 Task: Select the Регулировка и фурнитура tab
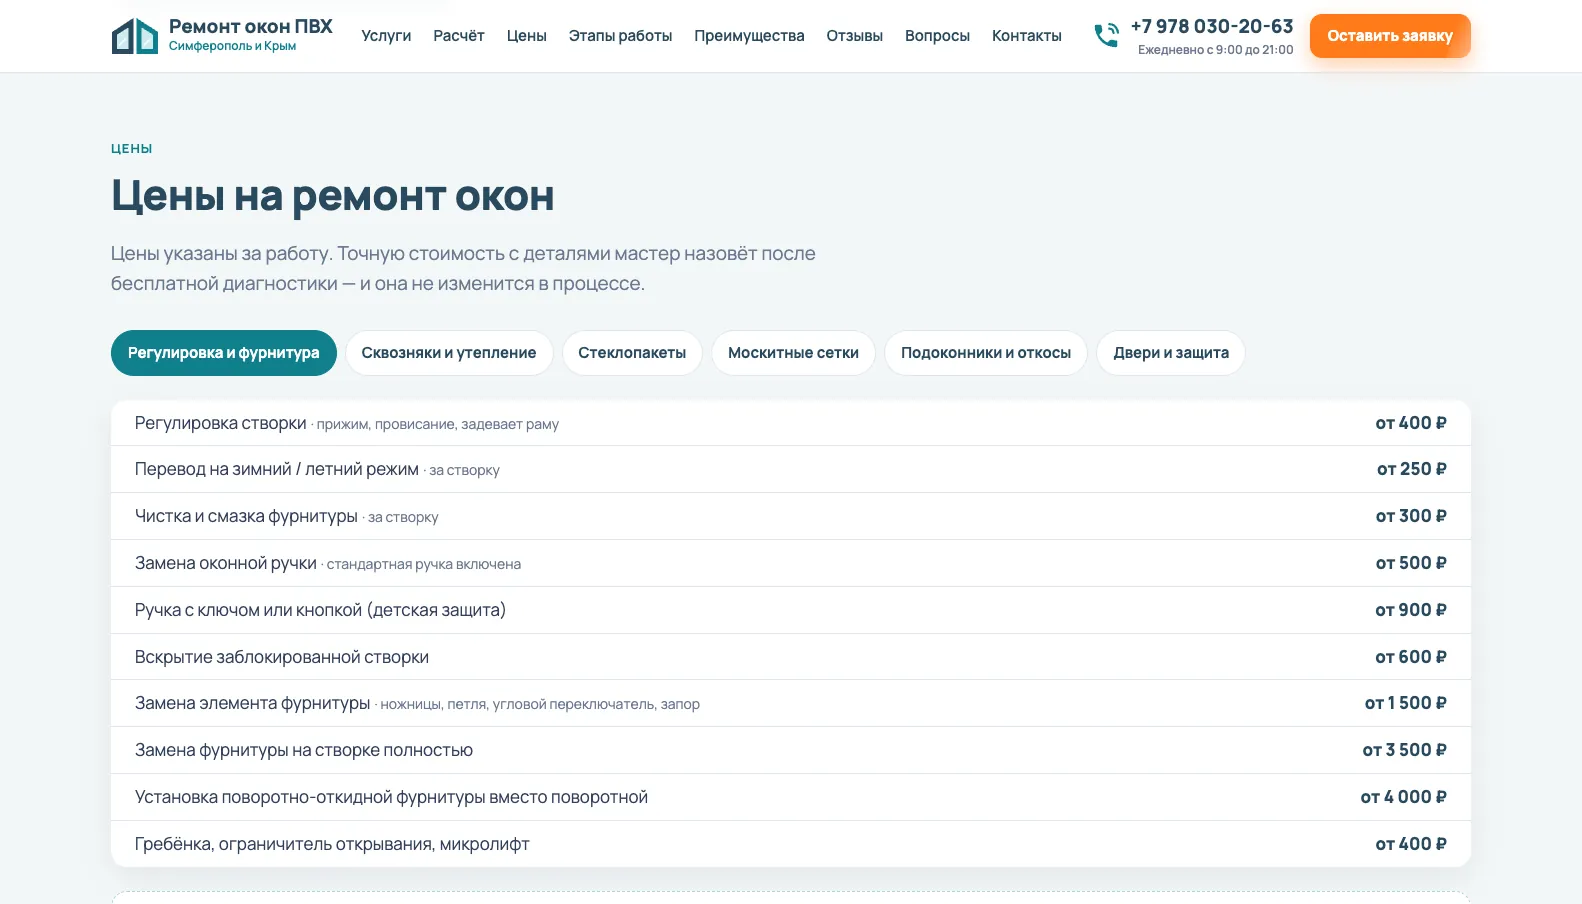coord(224,353)
